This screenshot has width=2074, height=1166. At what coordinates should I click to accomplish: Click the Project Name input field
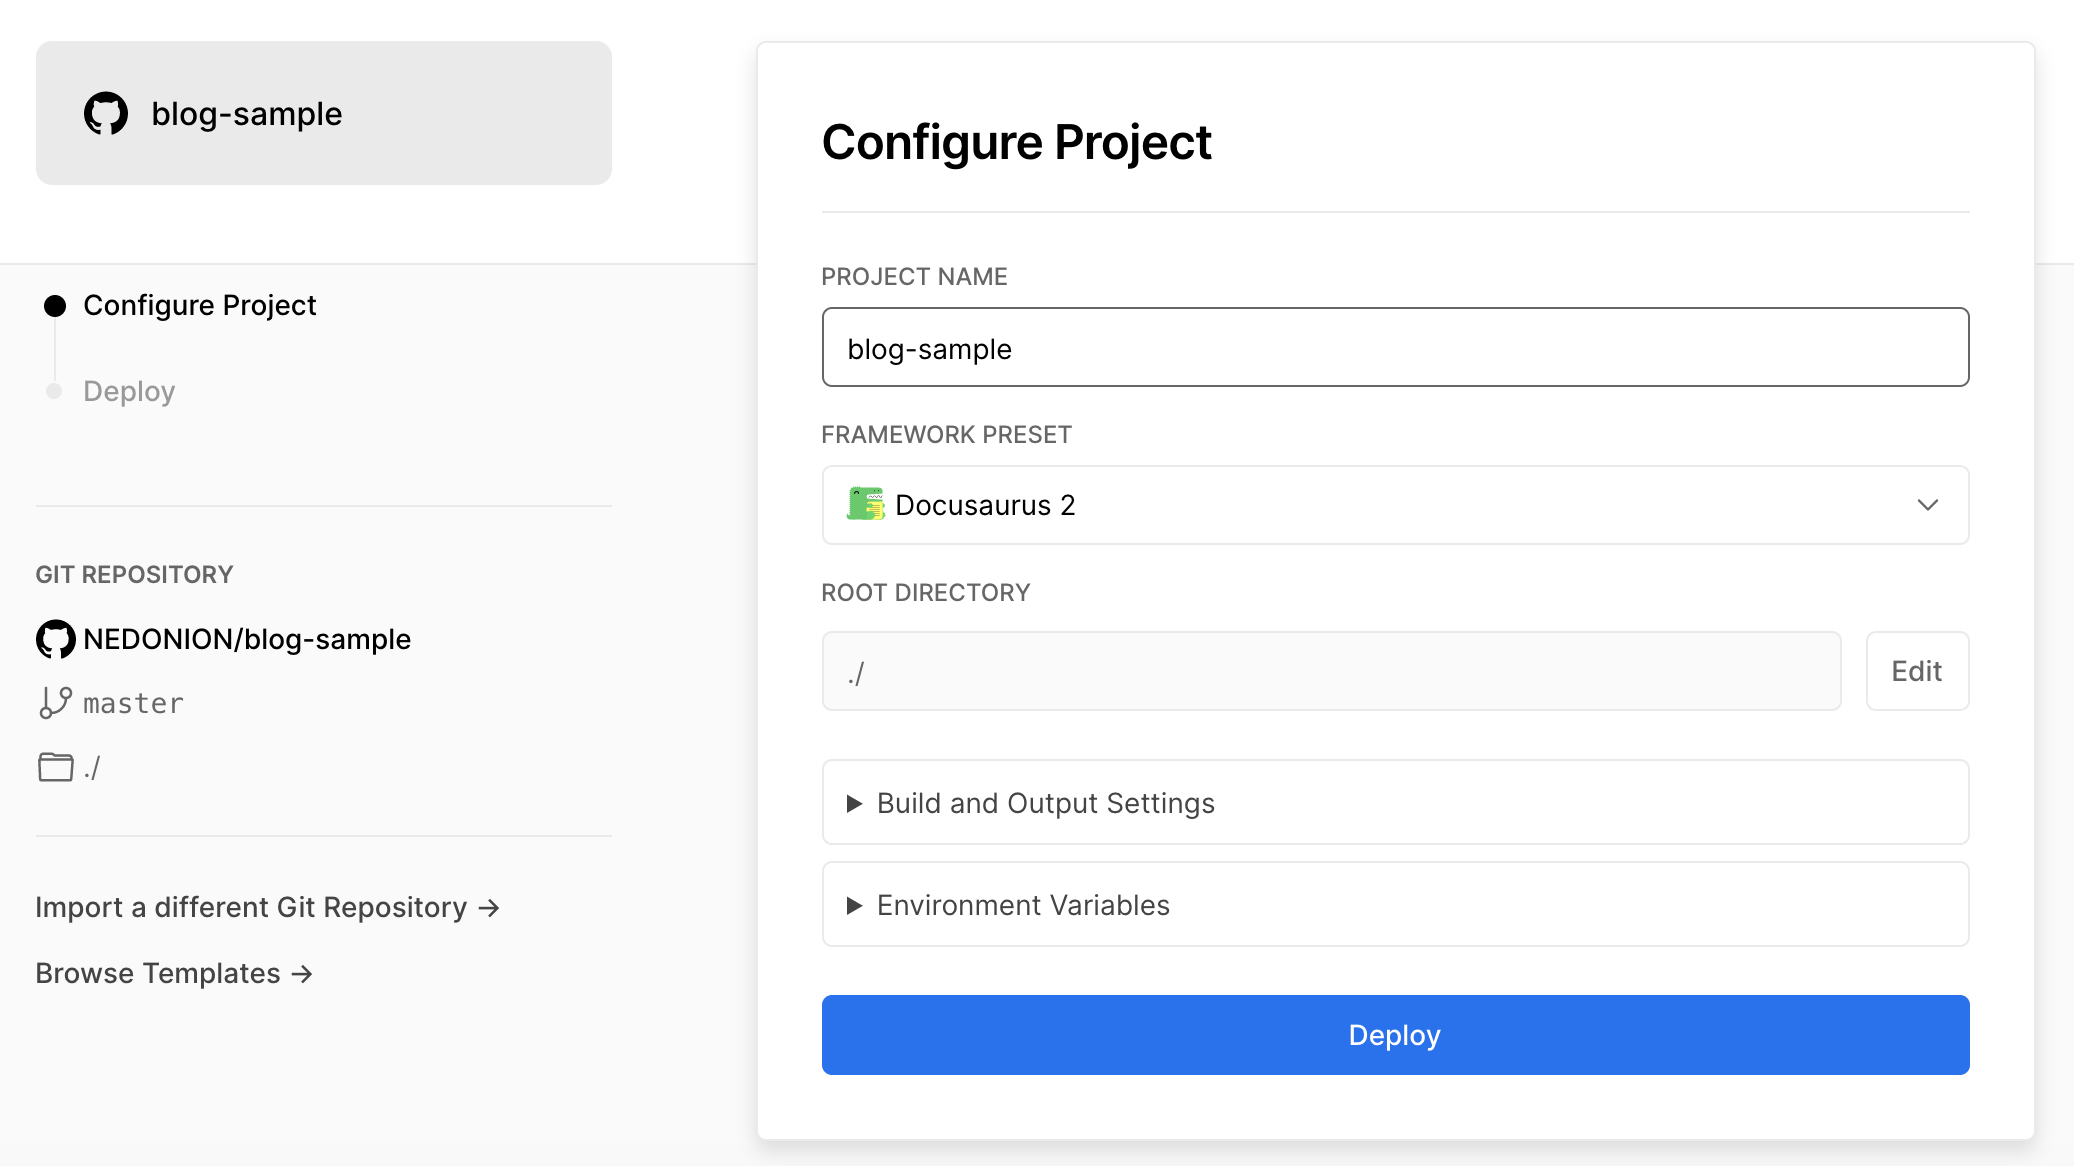pos(1396,347)
